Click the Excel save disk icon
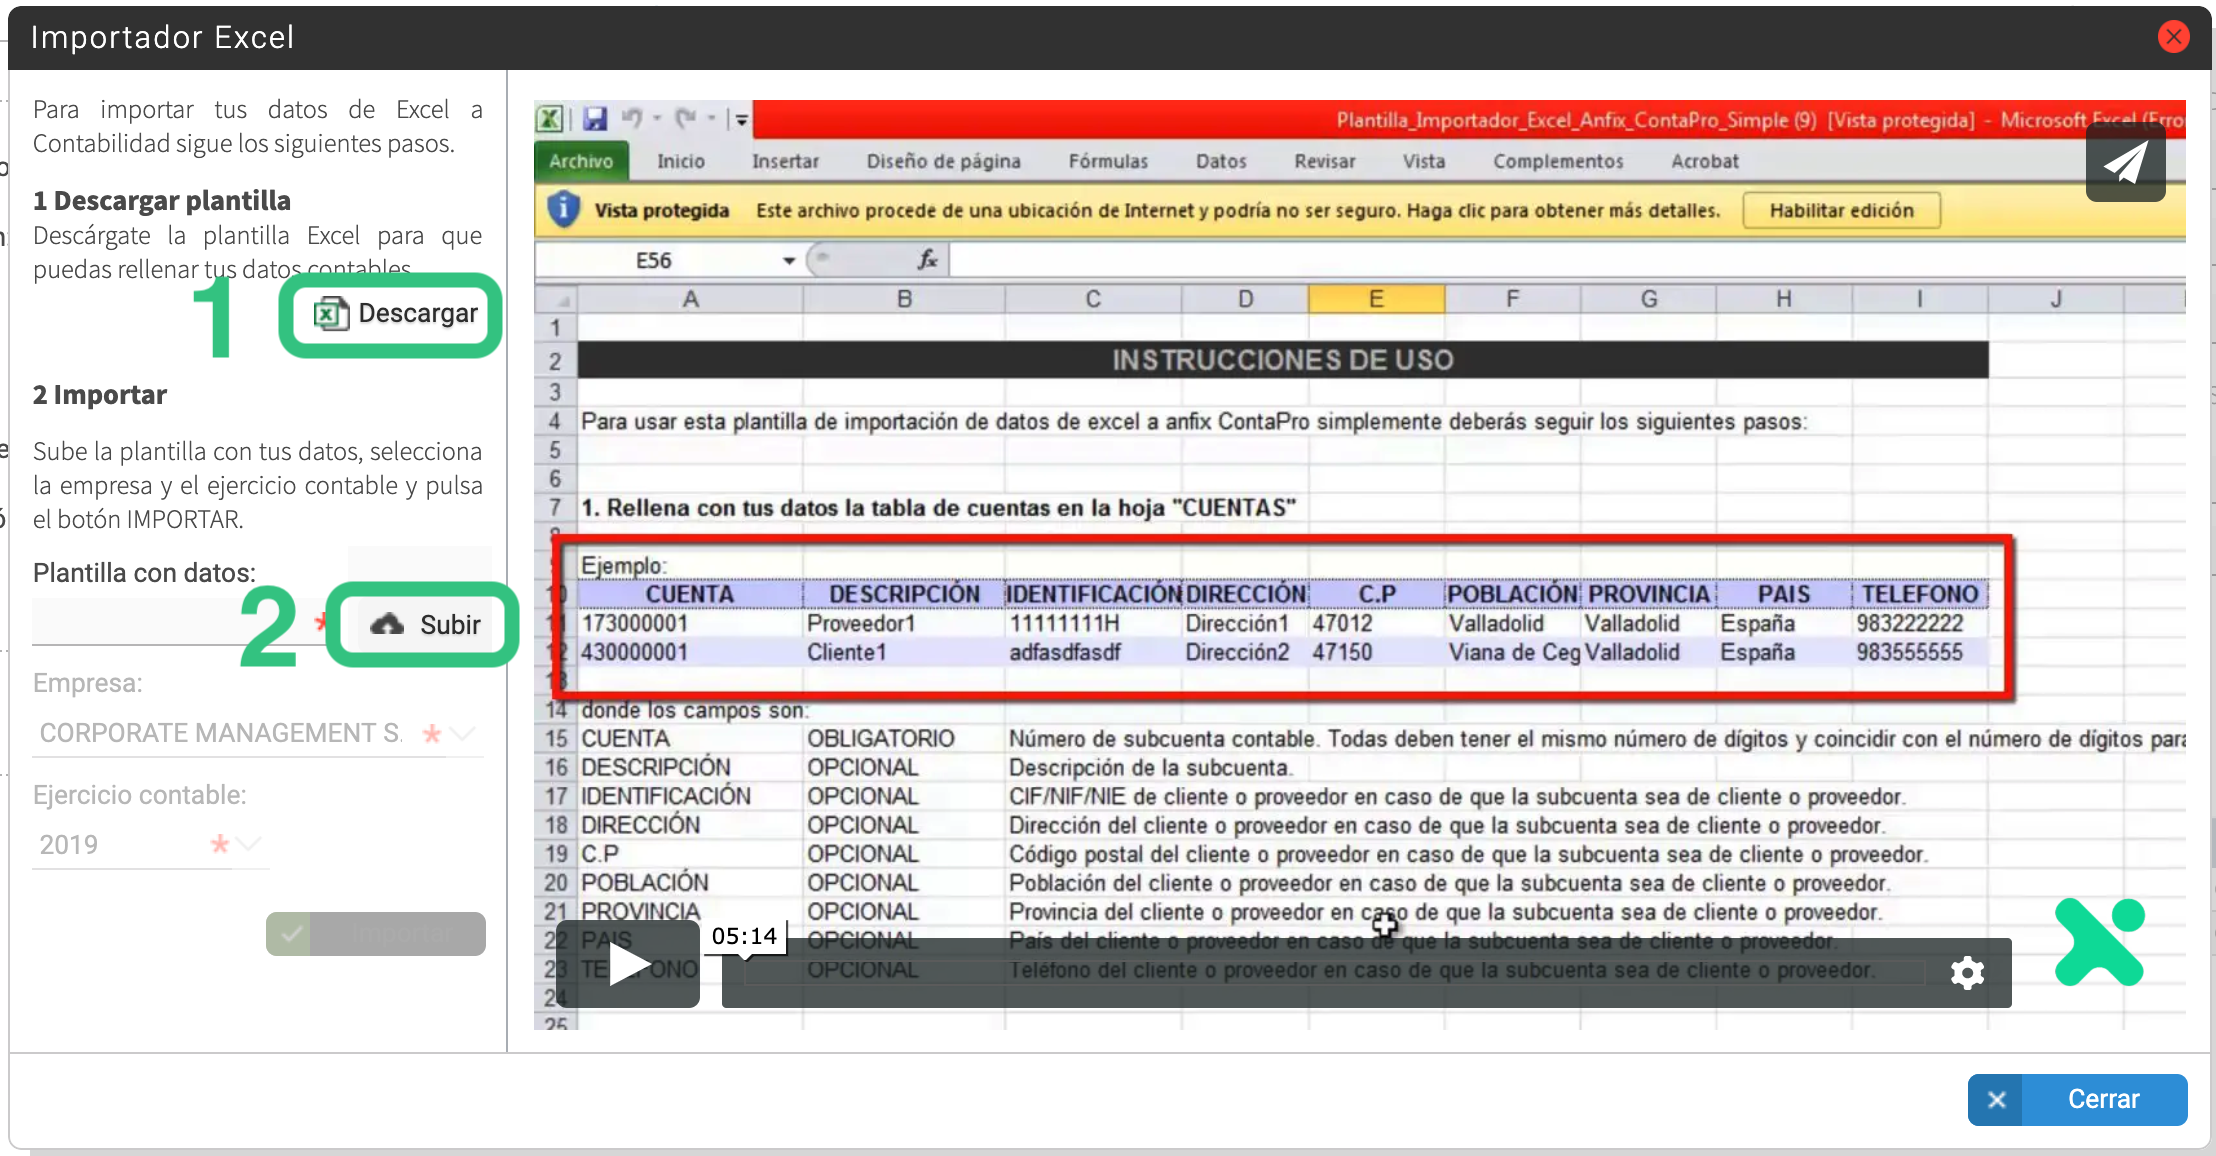This screenshot has width=2216, height=1156. pyautogui.click(x=595, y=119)
